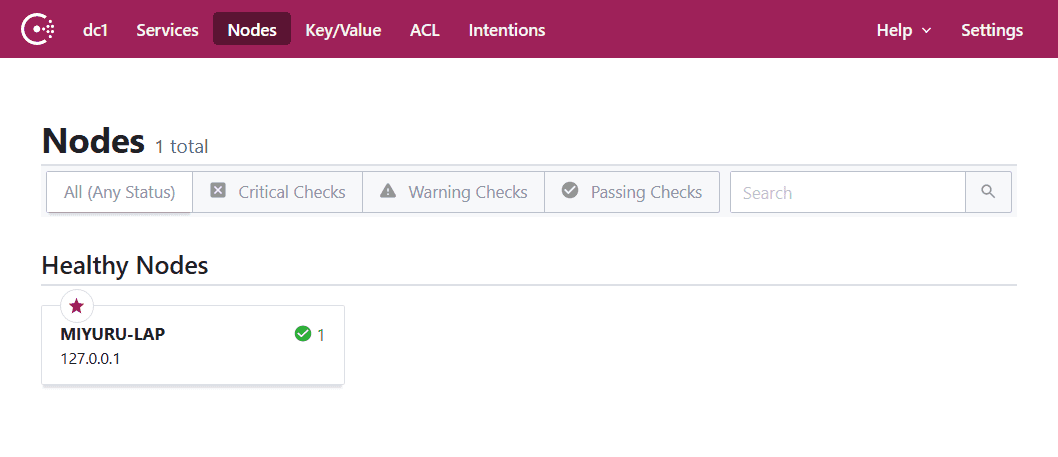
Task: Switch to the Key/Value tab
Action: pos(343,30)
